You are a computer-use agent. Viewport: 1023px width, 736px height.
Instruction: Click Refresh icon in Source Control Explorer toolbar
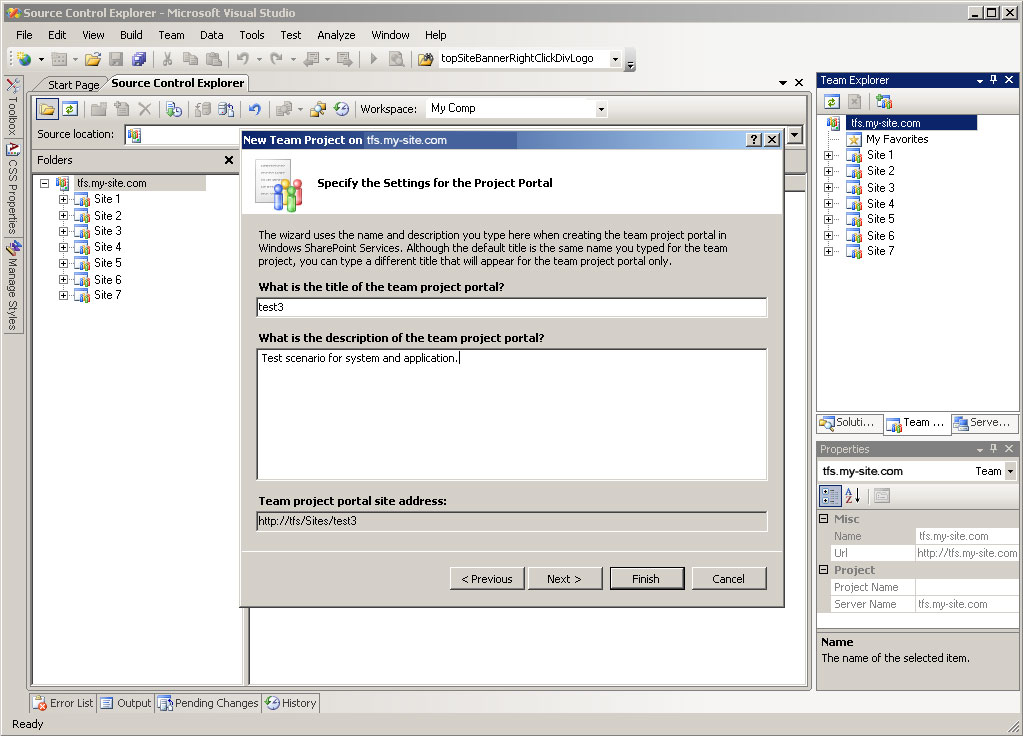[x=70, y=110]
